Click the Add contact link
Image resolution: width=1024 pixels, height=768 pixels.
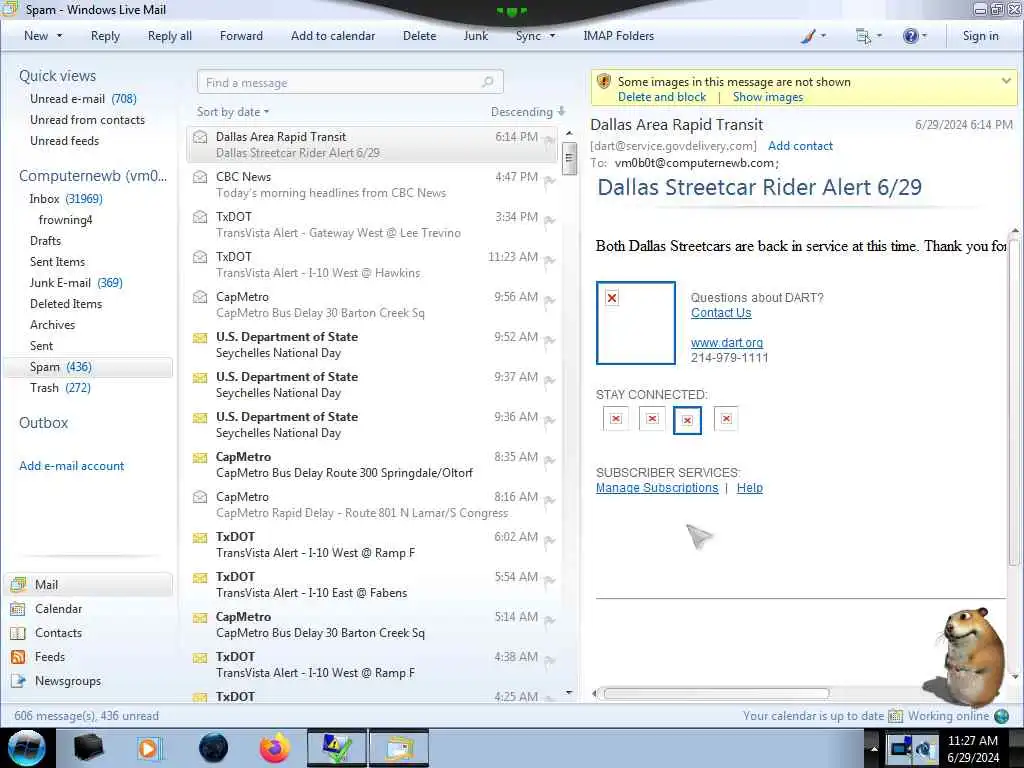point(800,146)
